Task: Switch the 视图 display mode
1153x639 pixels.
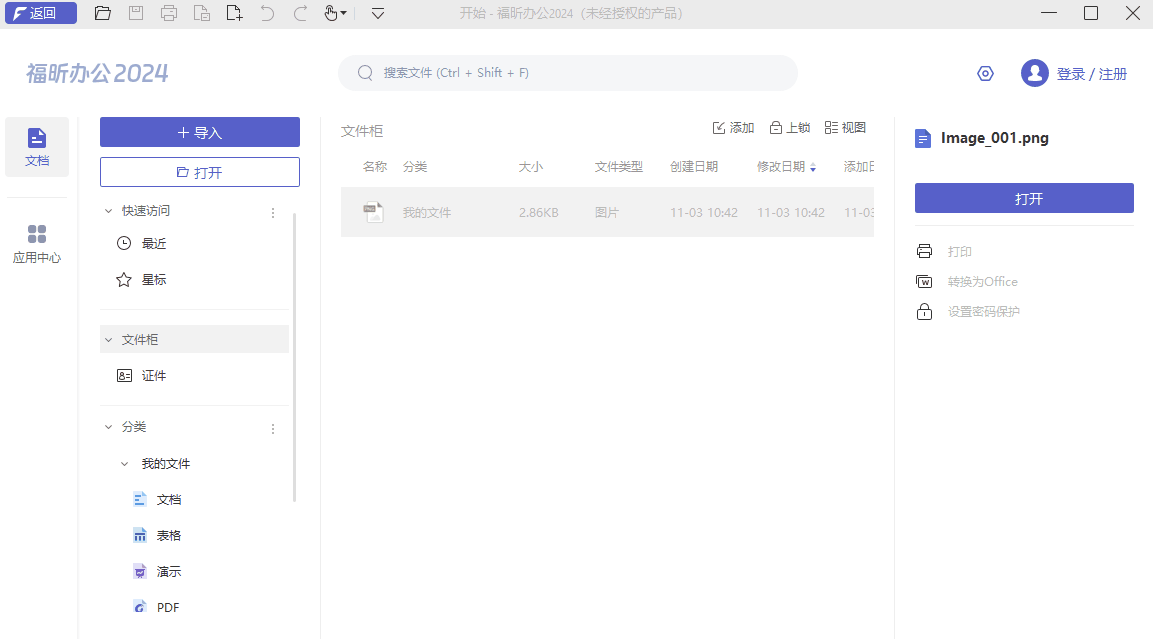Action: [847, 127]
